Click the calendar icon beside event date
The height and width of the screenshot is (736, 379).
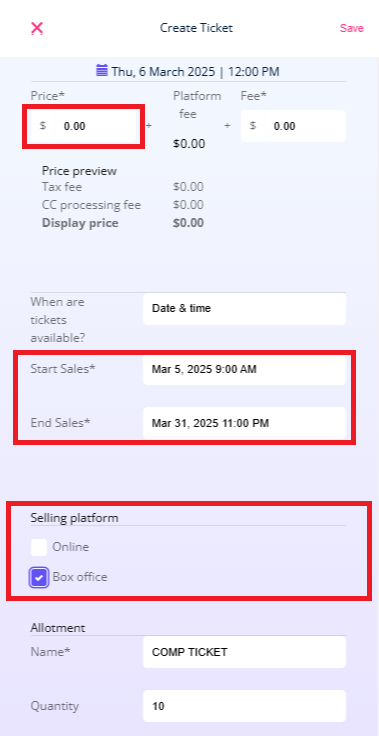click(x=102, y=71)
